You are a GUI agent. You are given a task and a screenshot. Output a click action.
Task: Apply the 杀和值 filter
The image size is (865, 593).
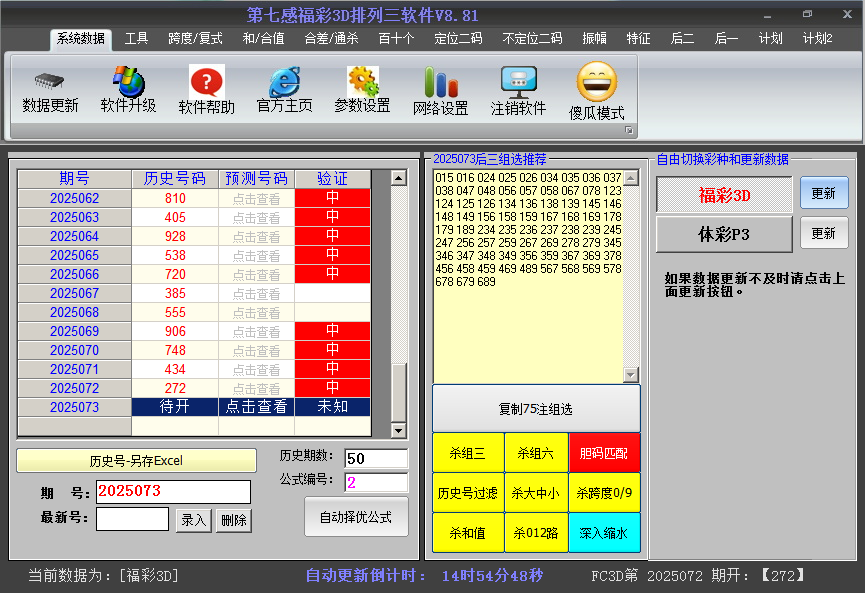coord(468,532)
